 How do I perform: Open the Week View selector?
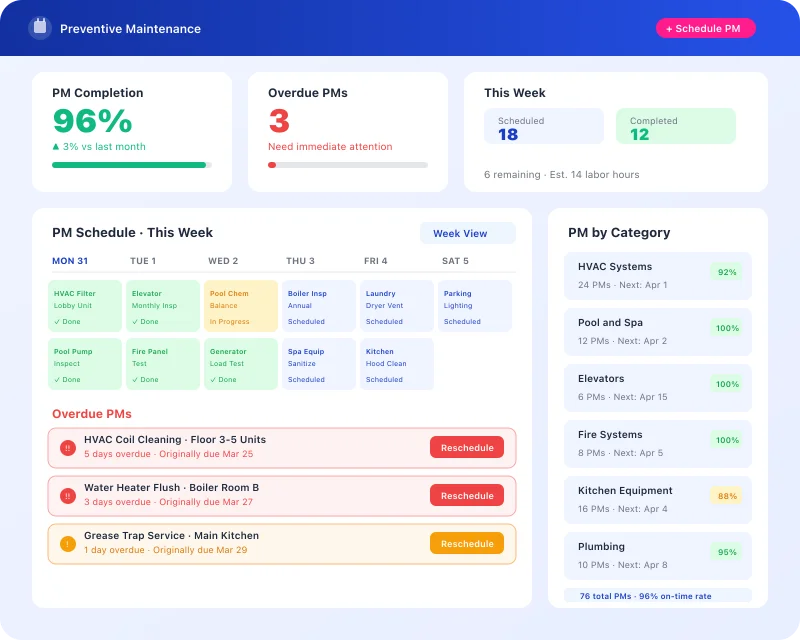467,232
